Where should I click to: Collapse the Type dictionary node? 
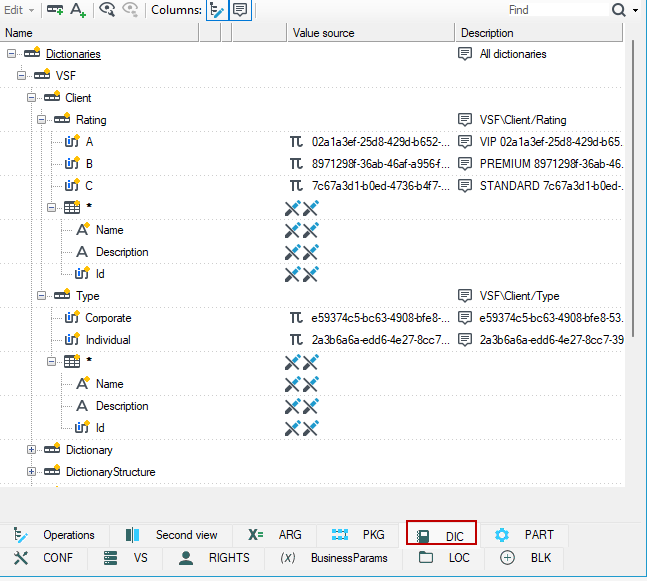point(41,295)
